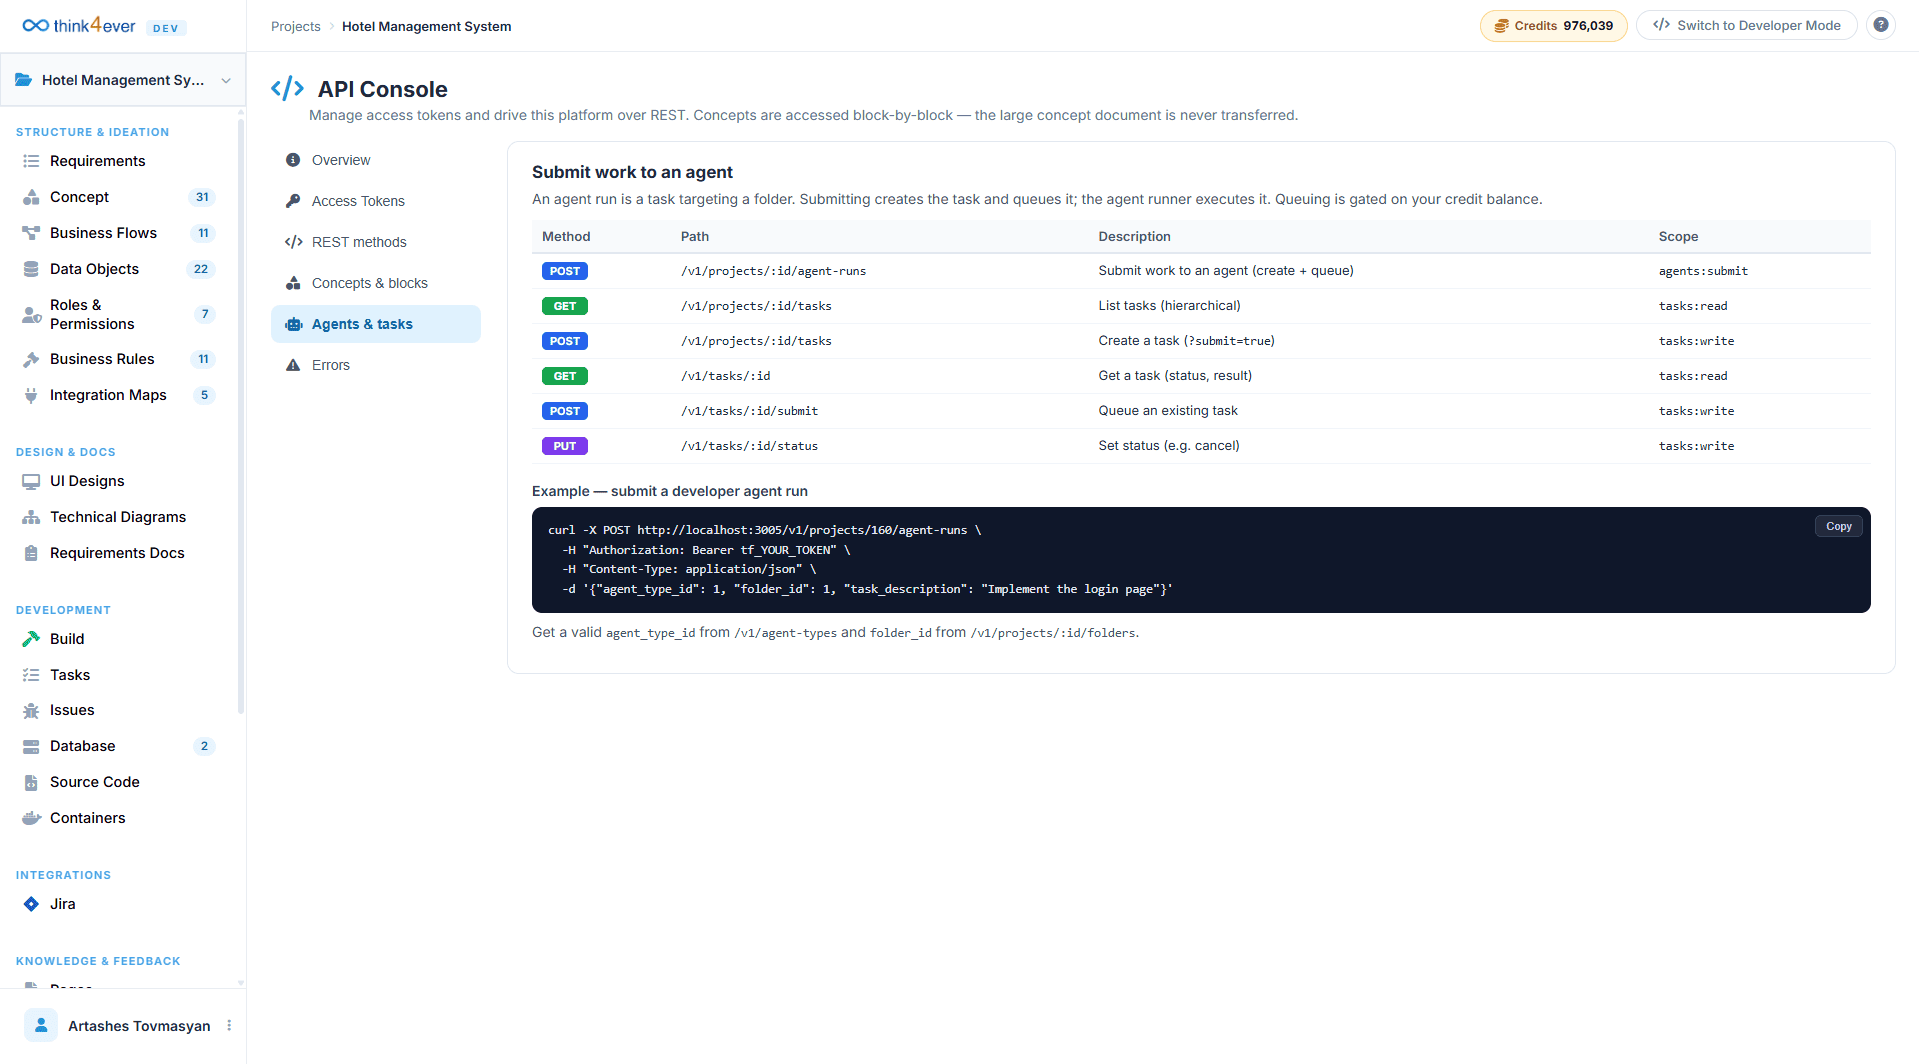Go to Concepts & blocks section

pyautogui.click(x=376, y=283)
